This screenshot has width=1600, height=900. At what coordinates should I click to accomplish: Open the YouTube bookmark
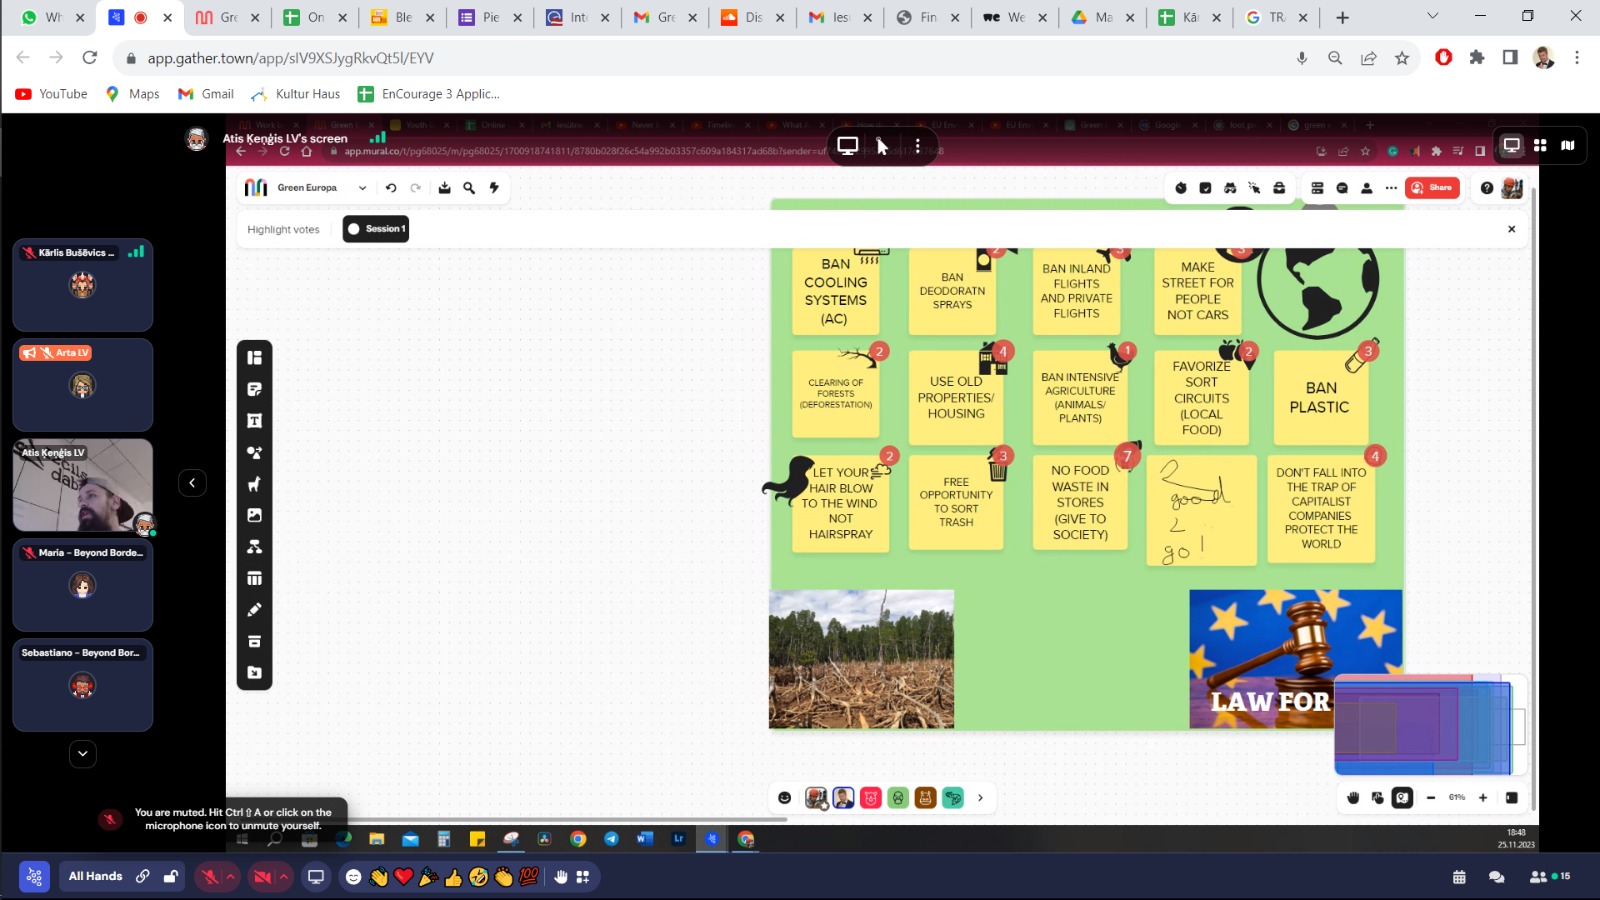pyautogui.click(x=52, y=94)
